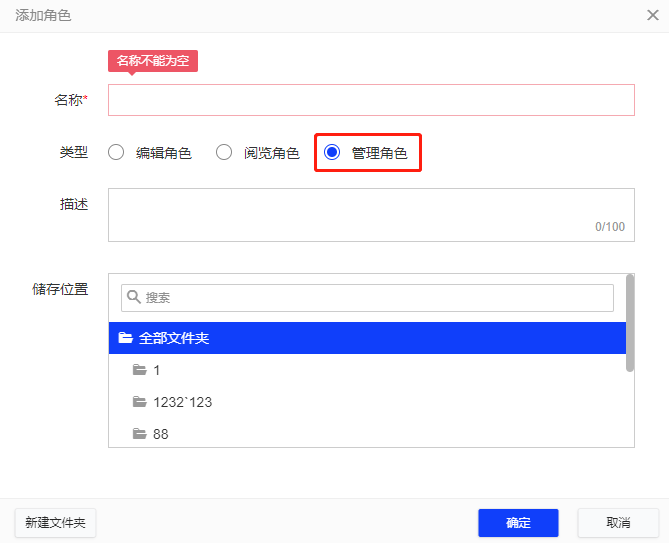Choose folder 88 as storage location
The height and width of the screenshot is (543, 669).
[160, 434]
